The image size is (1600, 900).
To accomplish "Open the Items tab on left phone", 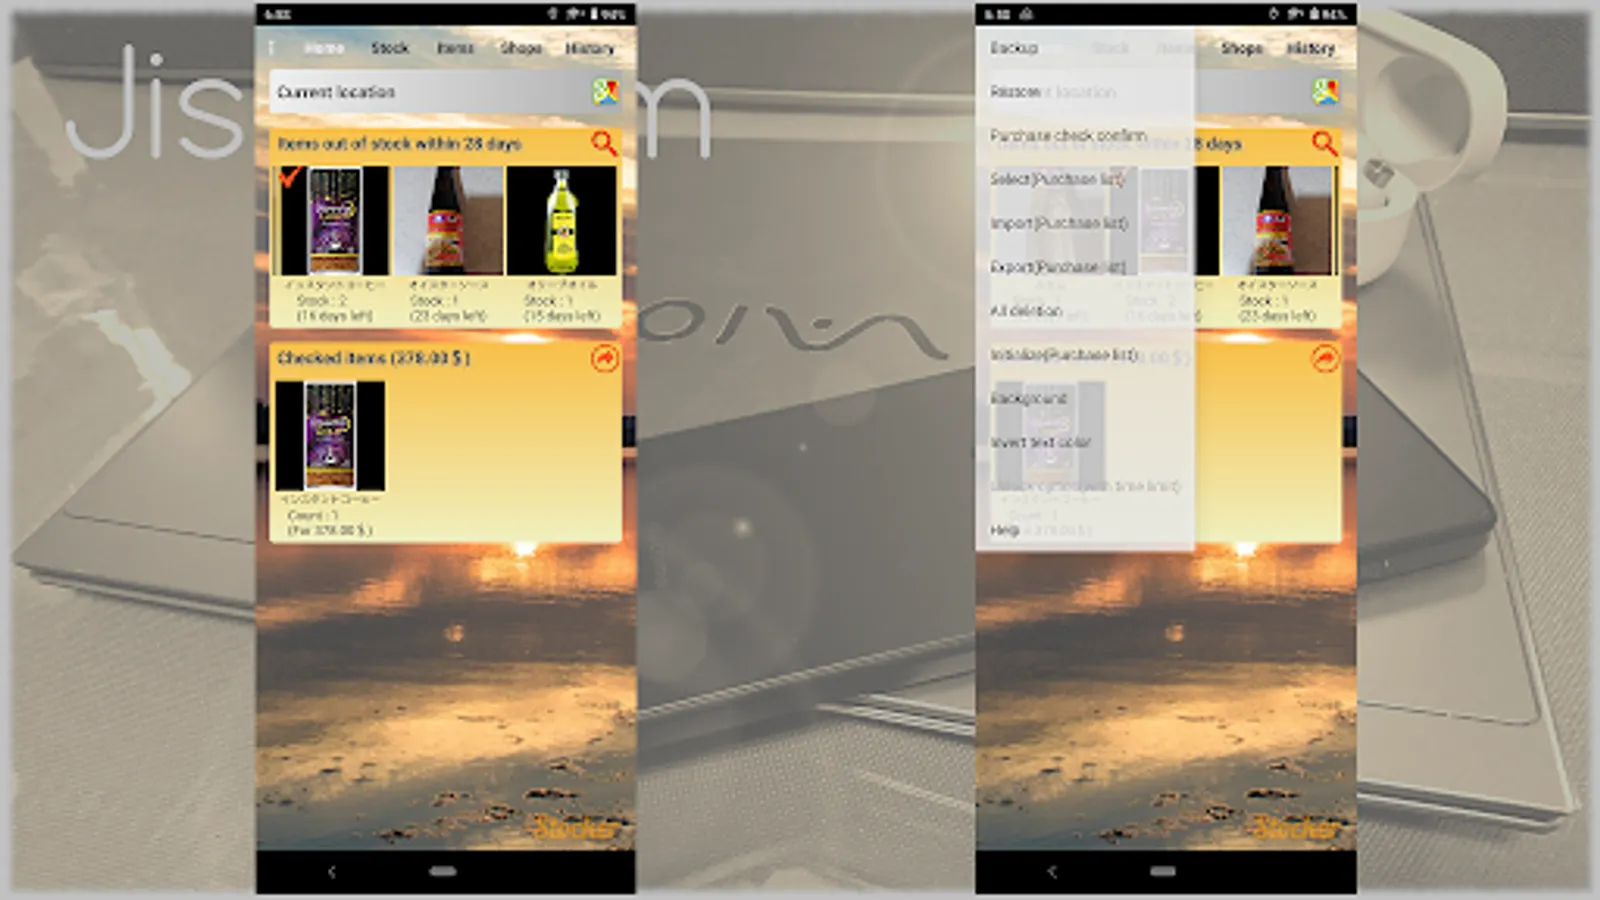I will coord(455,48).
